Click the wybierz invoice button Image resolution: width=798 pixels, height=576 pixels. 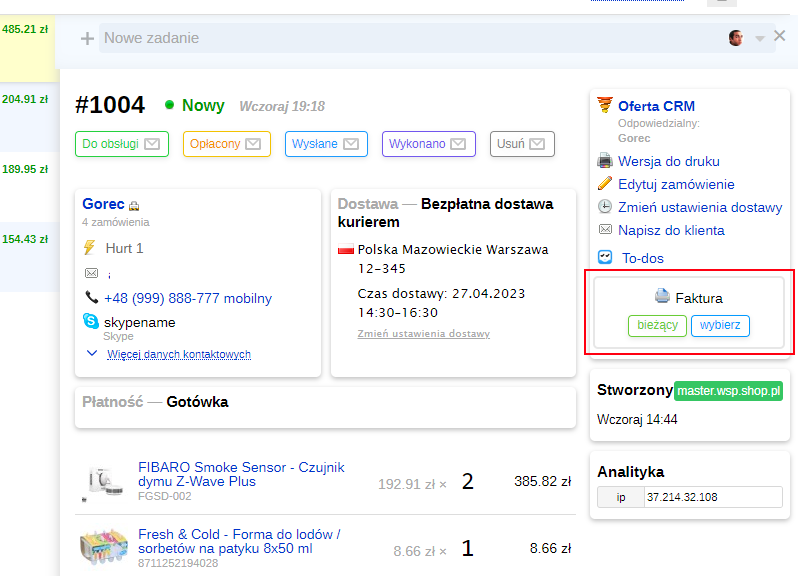pos(720,326)
